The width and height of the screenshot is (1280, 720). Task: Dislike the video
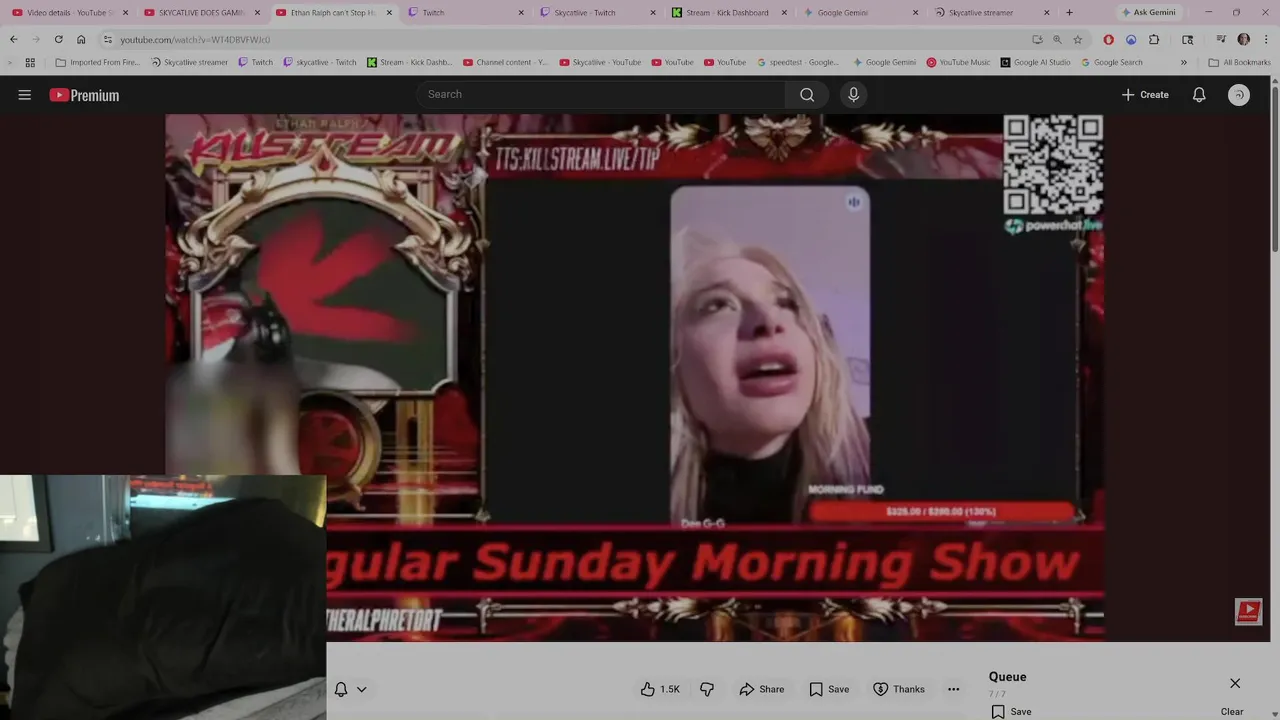point(707,689)
